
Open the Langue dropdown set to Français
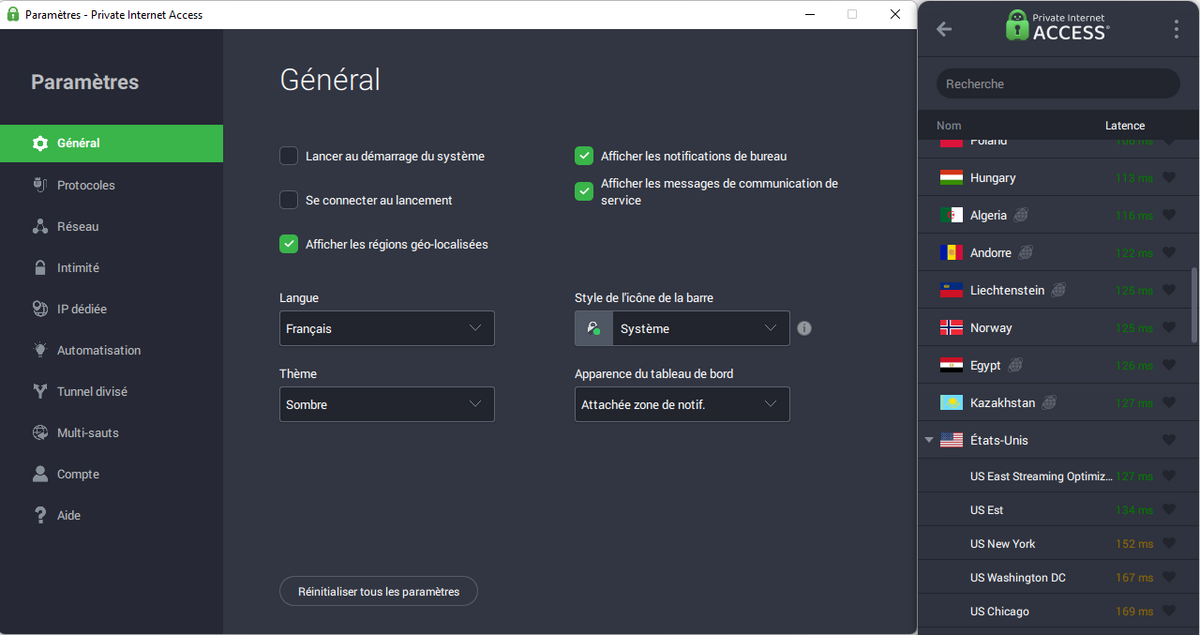387,328
